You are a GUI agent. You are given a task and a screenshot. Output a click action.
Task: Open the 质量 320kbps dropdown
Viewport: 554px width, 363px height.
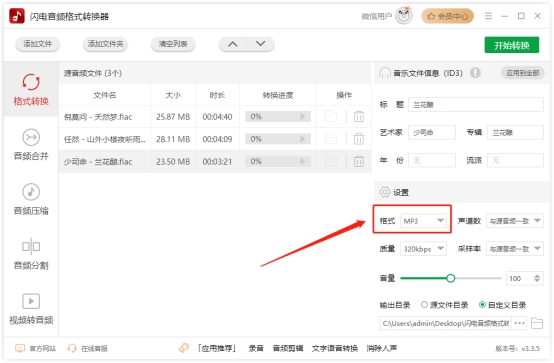[423, 249]
